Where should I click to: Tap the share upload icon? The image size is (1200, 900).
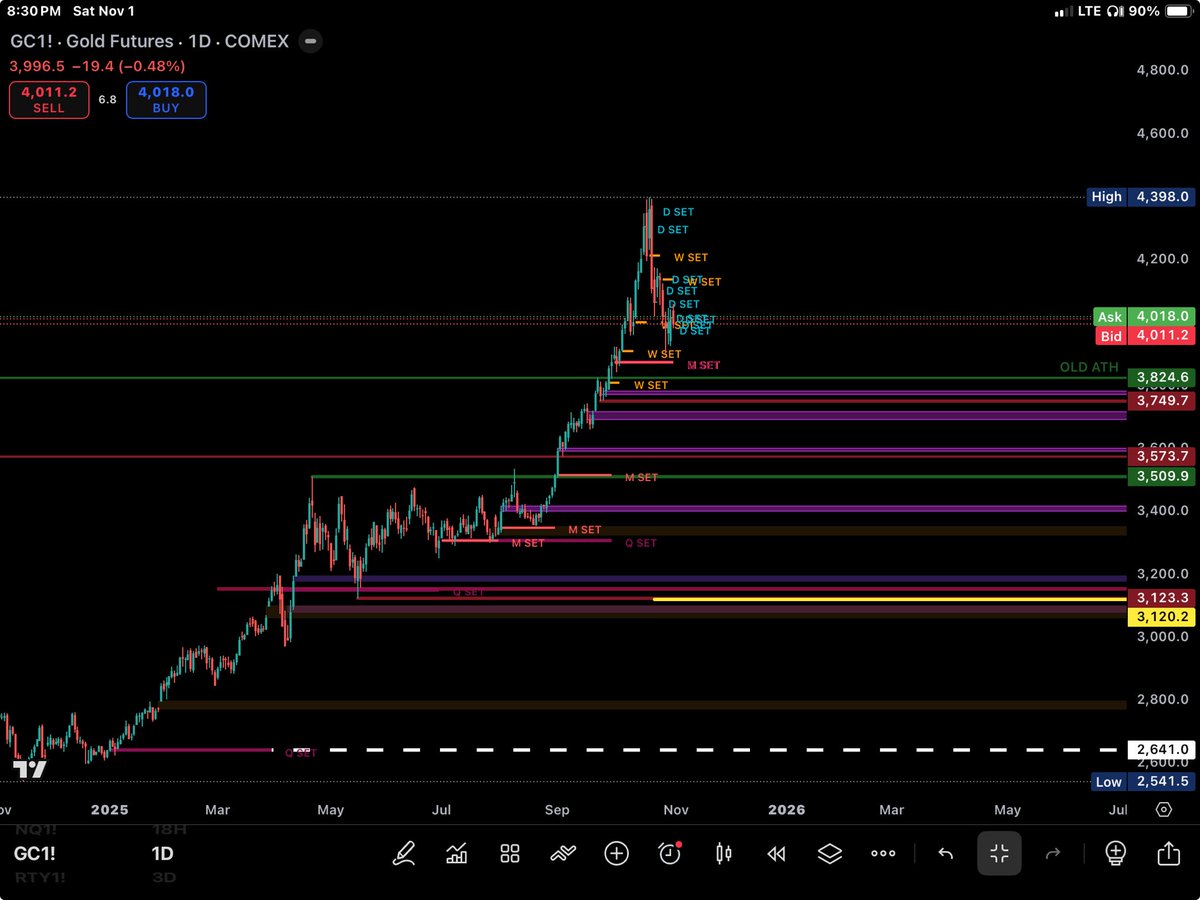1168,853
